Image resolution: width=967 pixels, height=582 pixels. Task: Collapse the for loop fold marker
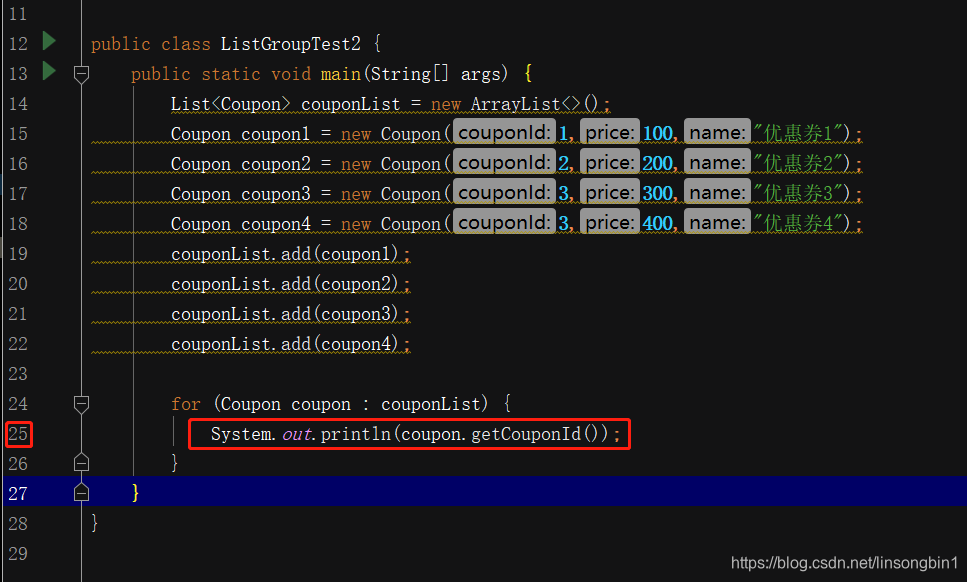coord(81,404)
